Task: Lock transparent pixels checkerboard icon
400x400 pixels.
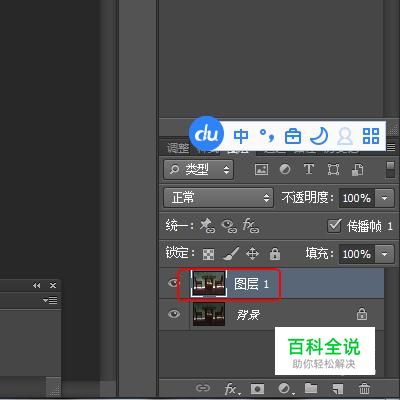Action: 209,254
